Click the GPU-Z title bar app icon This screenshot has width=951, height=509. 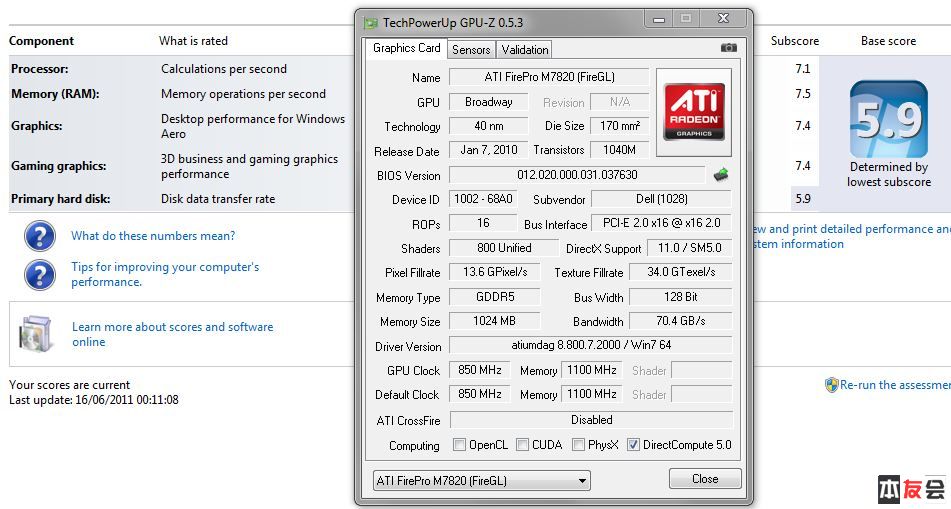(x=370, y=22)
